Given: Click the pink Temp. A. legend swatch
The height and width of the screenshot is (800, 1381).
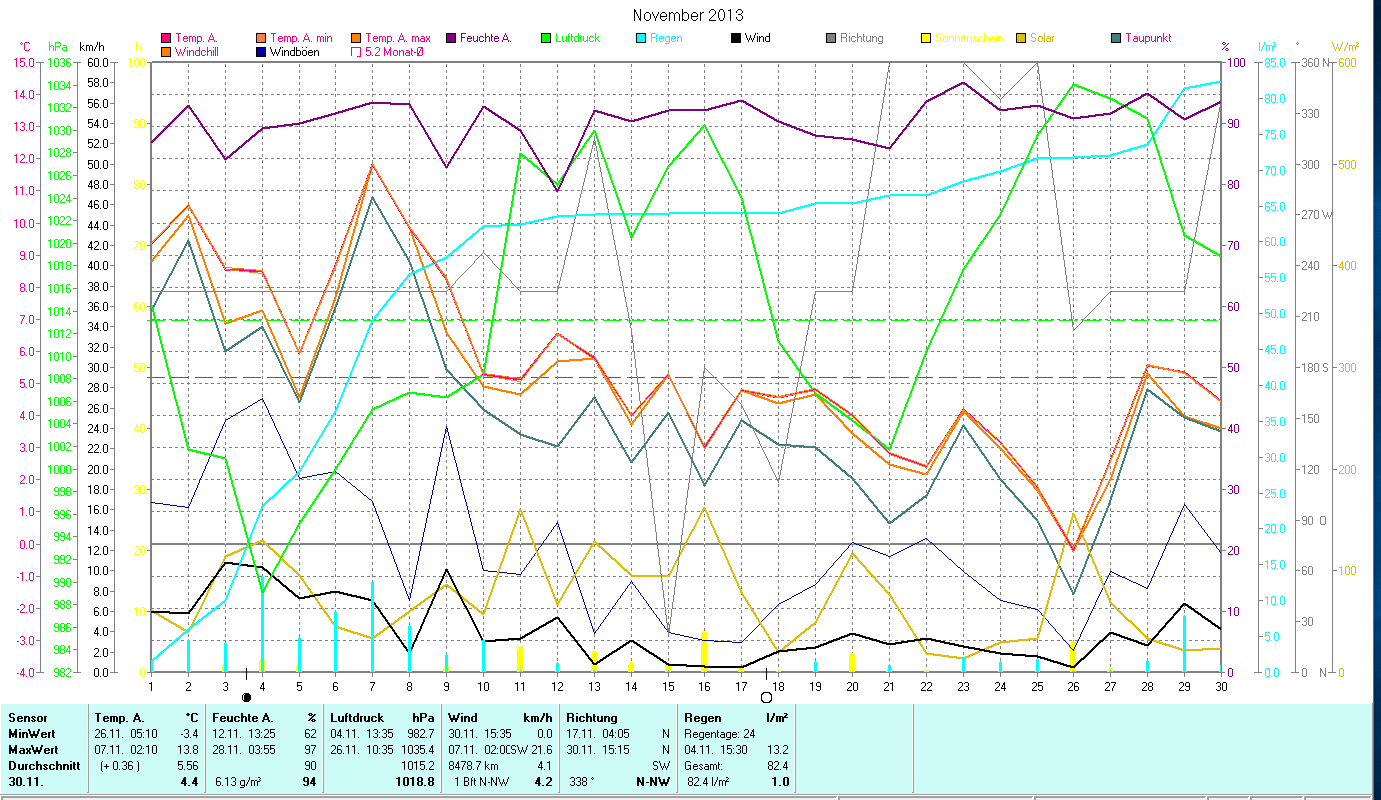Looking at the screenshot, I should 166,38.
